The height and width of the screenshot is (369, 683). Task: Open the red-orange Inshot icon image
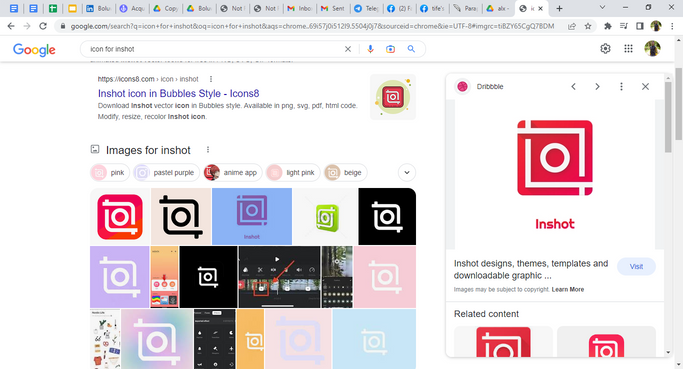tap(120, 217)
